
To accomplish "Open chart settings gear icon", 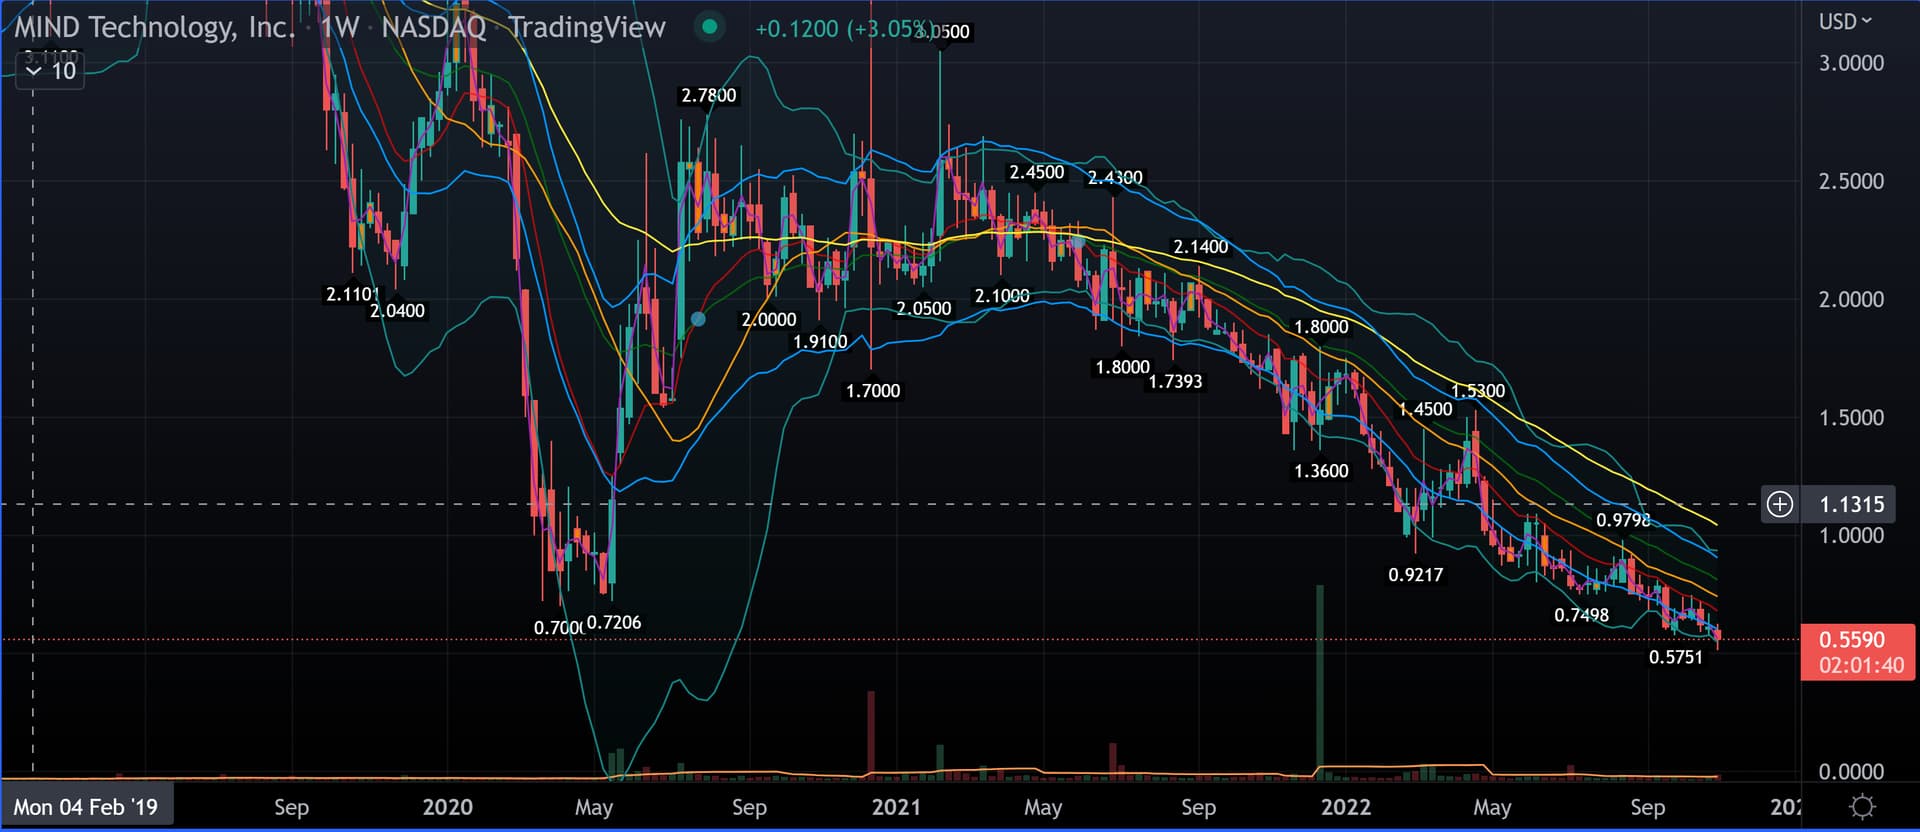I will [x=1862, y=806].
